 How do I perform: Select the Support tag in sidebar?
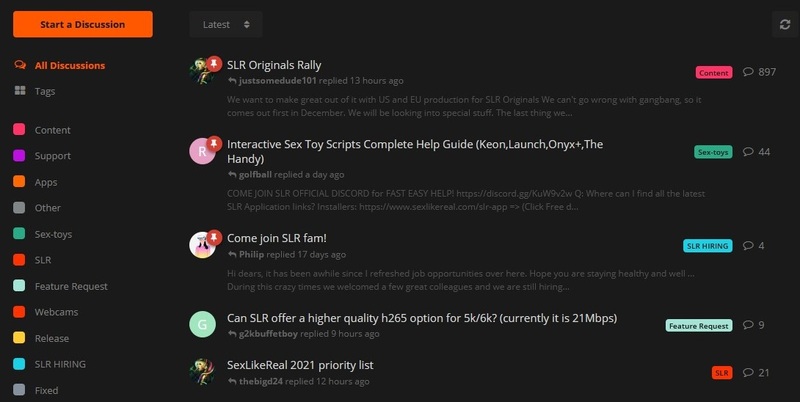(x=52, y=156)
